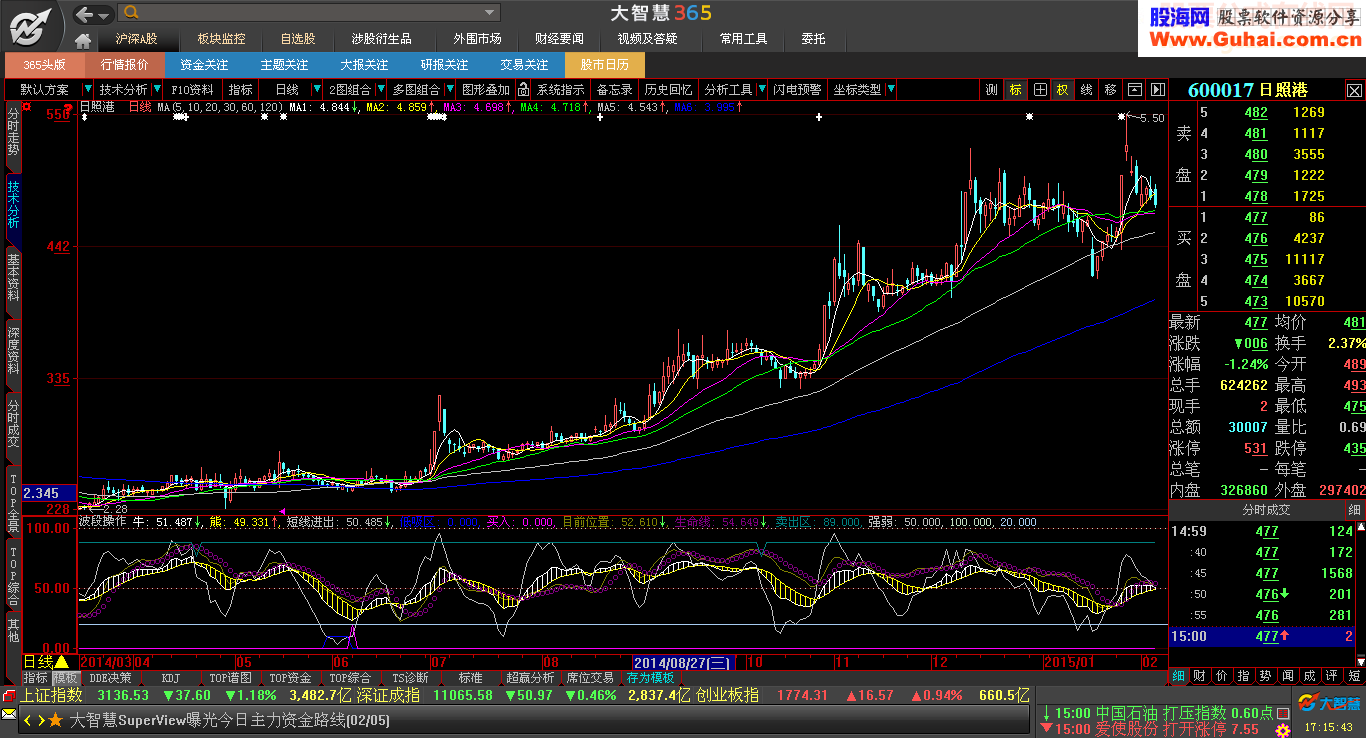Toggle the 权 adjustment button
1366x738 pixels.
[x=1062, y=89]
